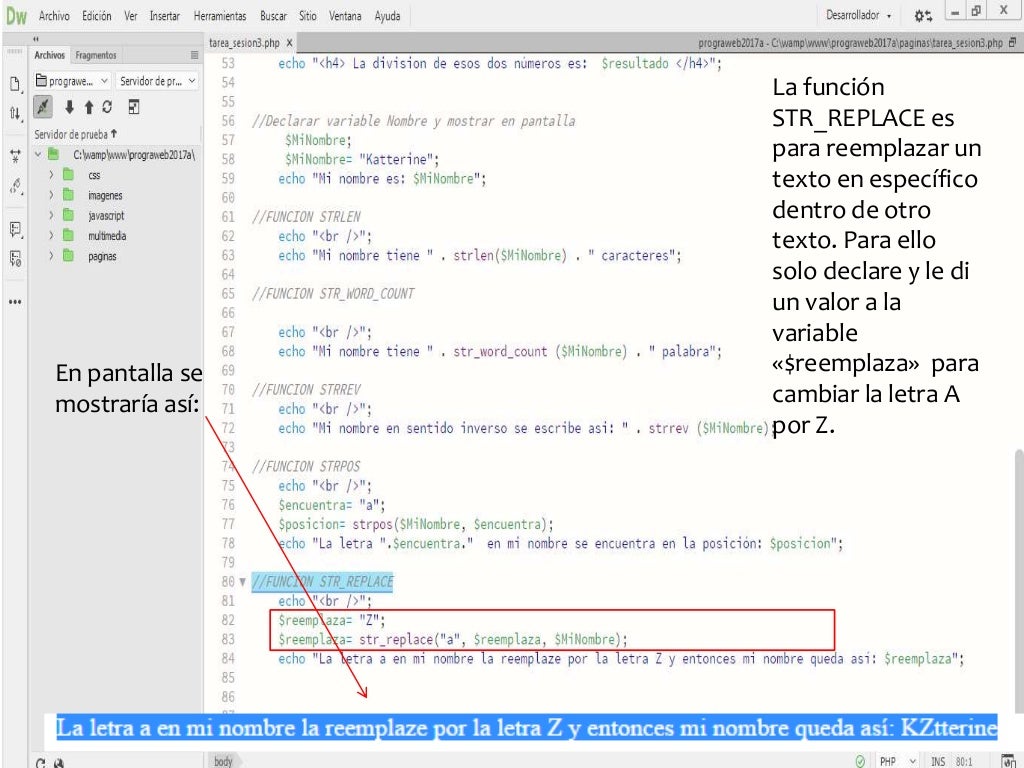
Task: Open the Servidor de prueba view dropdown
Action: 158,81
